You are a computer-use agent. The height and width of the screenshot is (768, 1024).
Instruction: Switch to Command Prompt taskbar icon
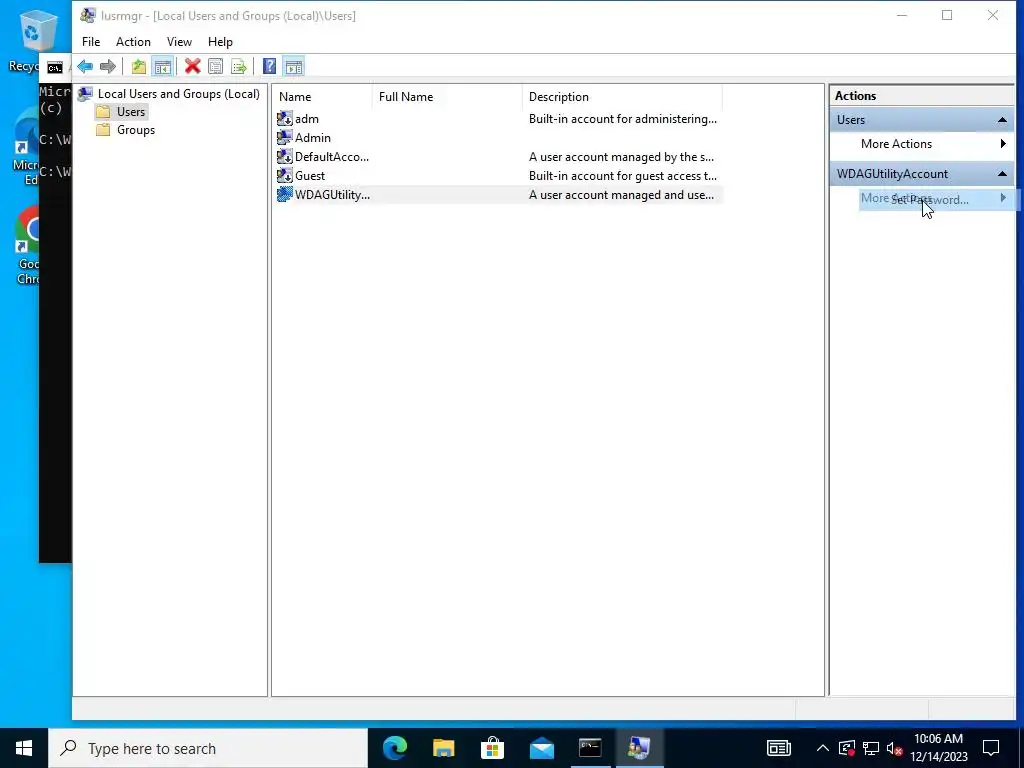(590, 748)
